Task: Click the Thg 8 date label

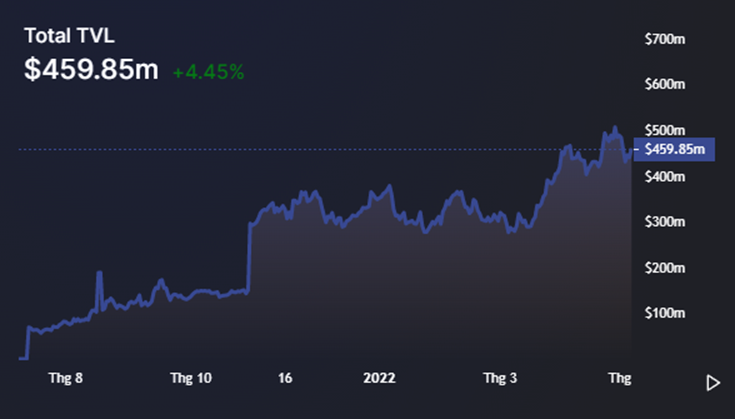Action: click(x=66, y=378)
